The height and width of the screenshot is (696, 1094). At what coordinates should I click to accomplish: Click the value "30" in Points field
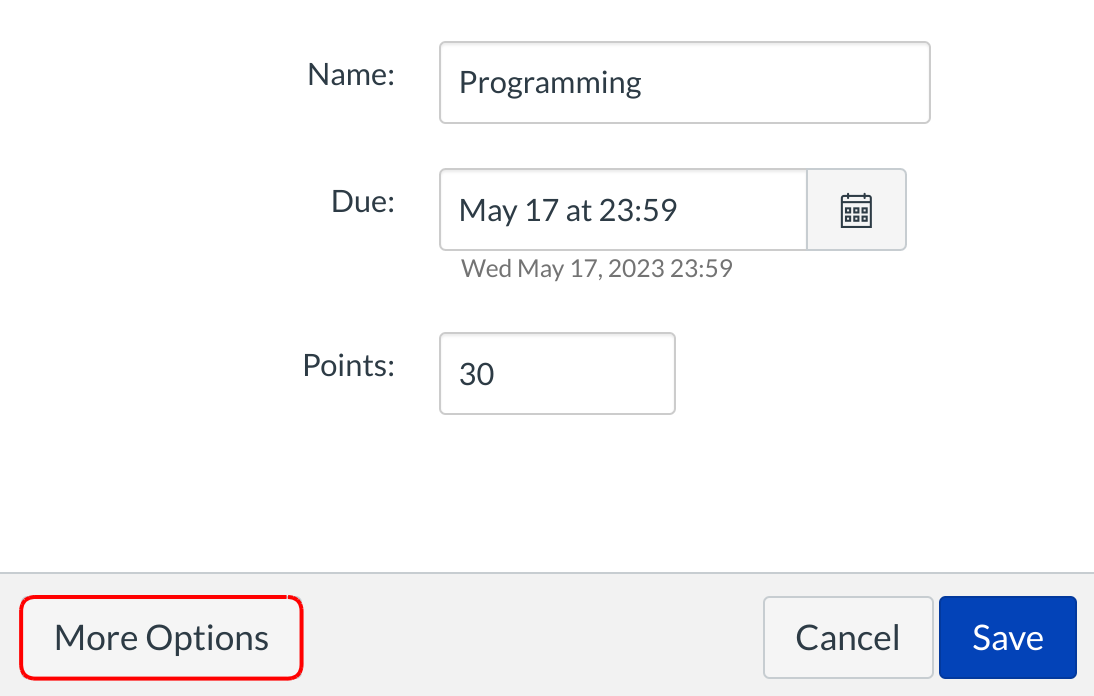pos(477,374)
